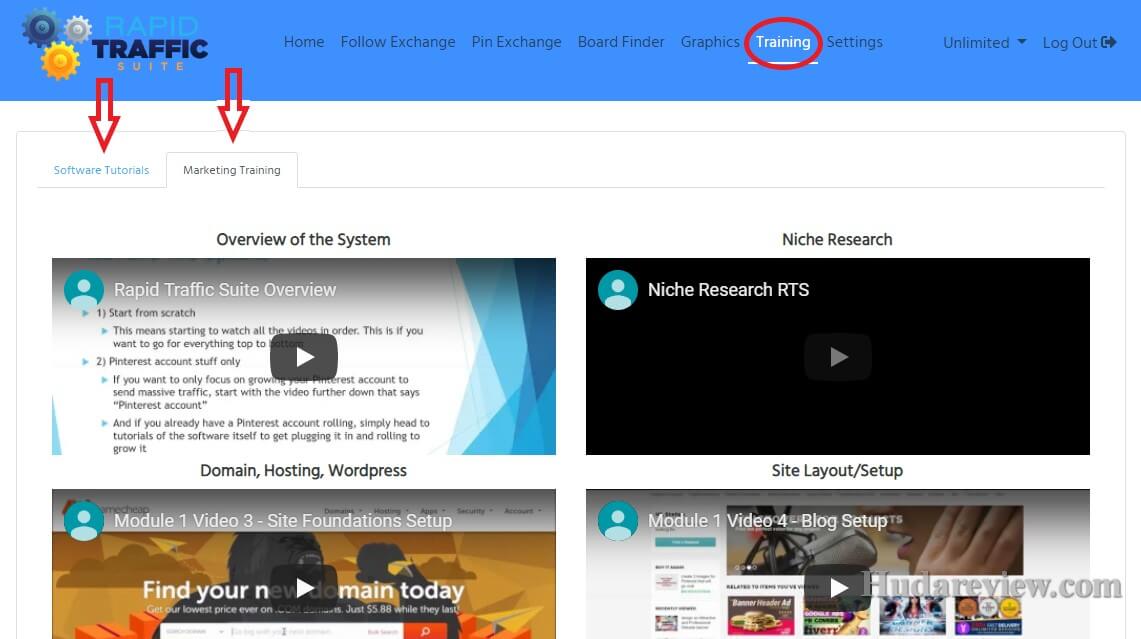Click the Niche Research RTS channel avatar
Screen dimensions: 1141x639
pos(618,290)
